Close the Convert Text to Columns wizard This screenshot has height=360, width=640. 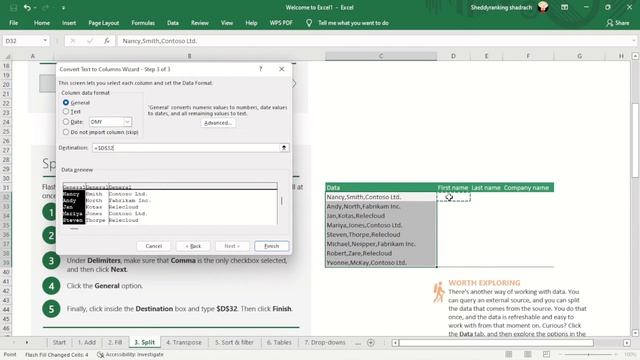point(282,69)
